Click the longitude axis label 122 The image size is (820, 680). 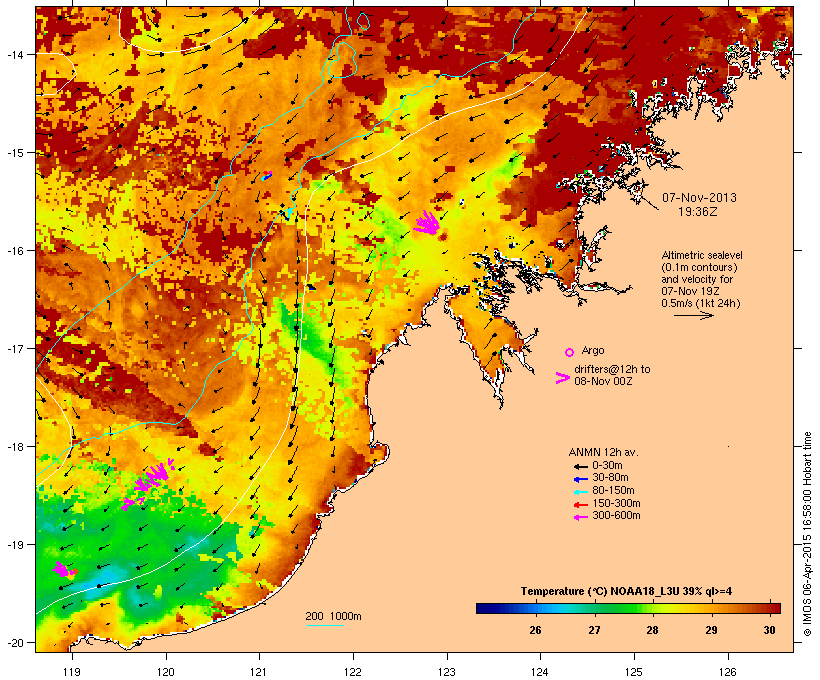point(353,672)
